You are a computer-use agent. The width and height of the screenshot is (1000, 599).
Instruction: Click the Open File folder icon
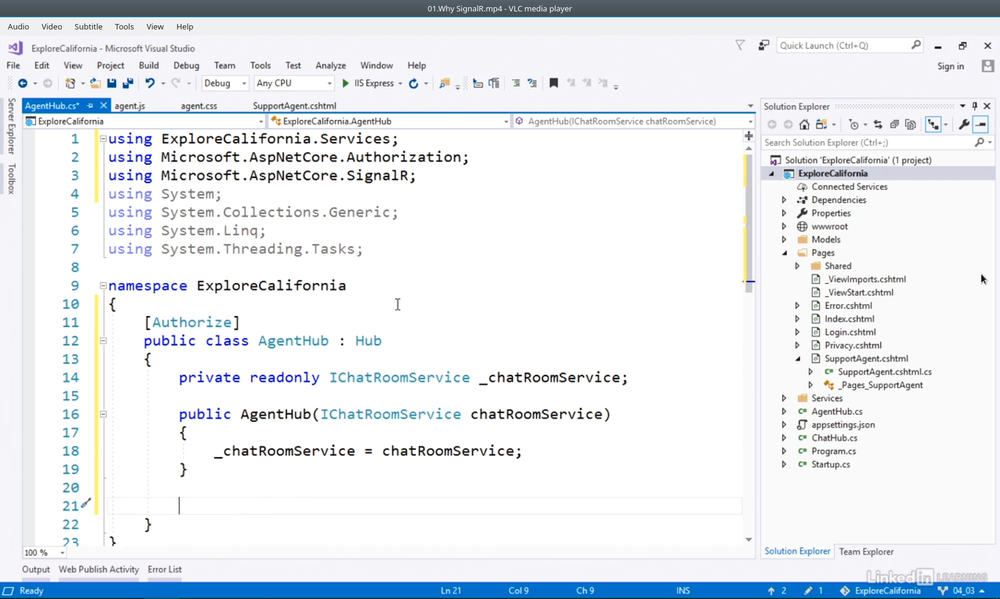[x=95, y=84]
